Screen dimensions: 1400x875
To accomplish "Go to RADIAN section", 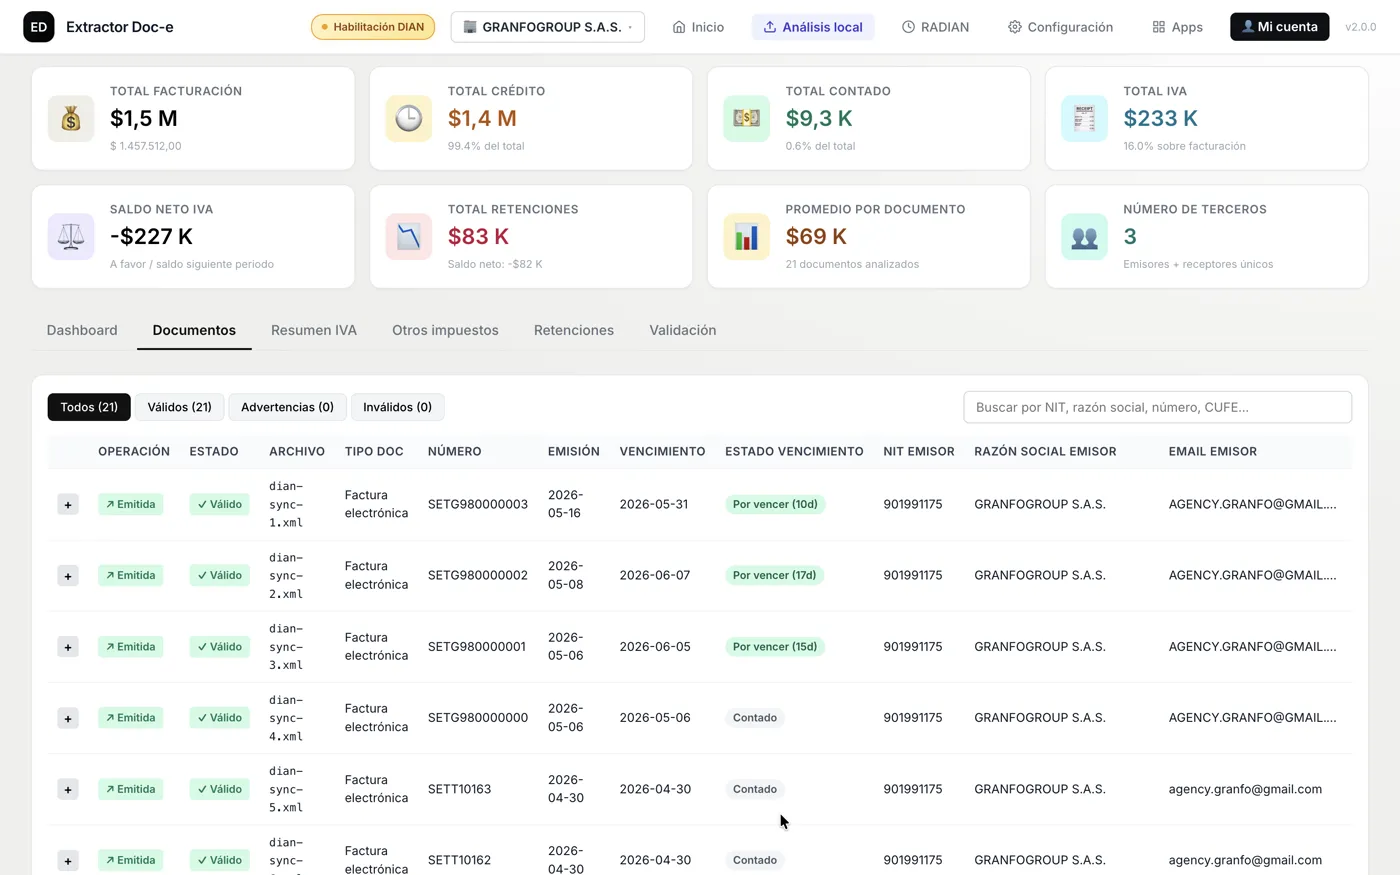I will coord(935,27).
